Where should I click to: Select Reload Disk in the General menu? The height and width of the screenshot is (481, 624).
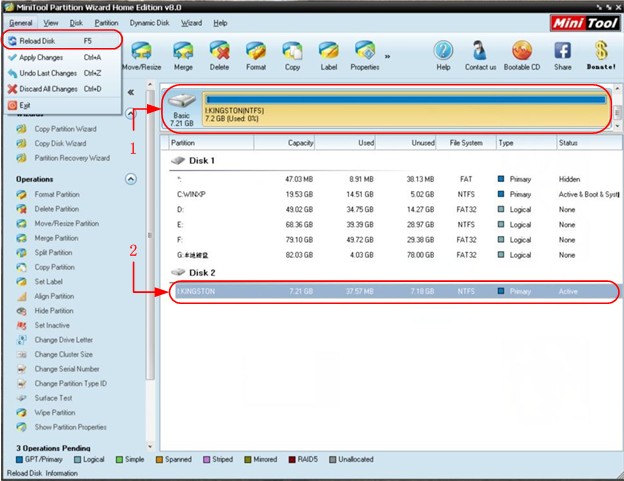pyautogui.click(x=62, y=41)
